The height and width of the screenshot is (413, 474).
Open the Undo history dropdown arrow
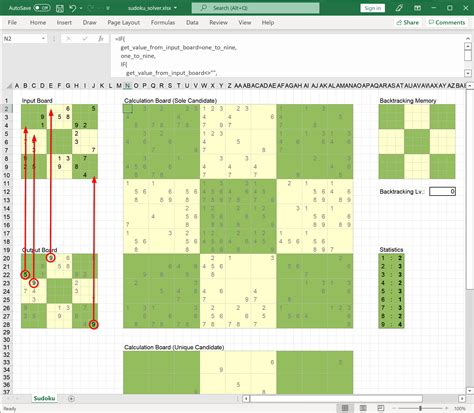tap(81, 8)
